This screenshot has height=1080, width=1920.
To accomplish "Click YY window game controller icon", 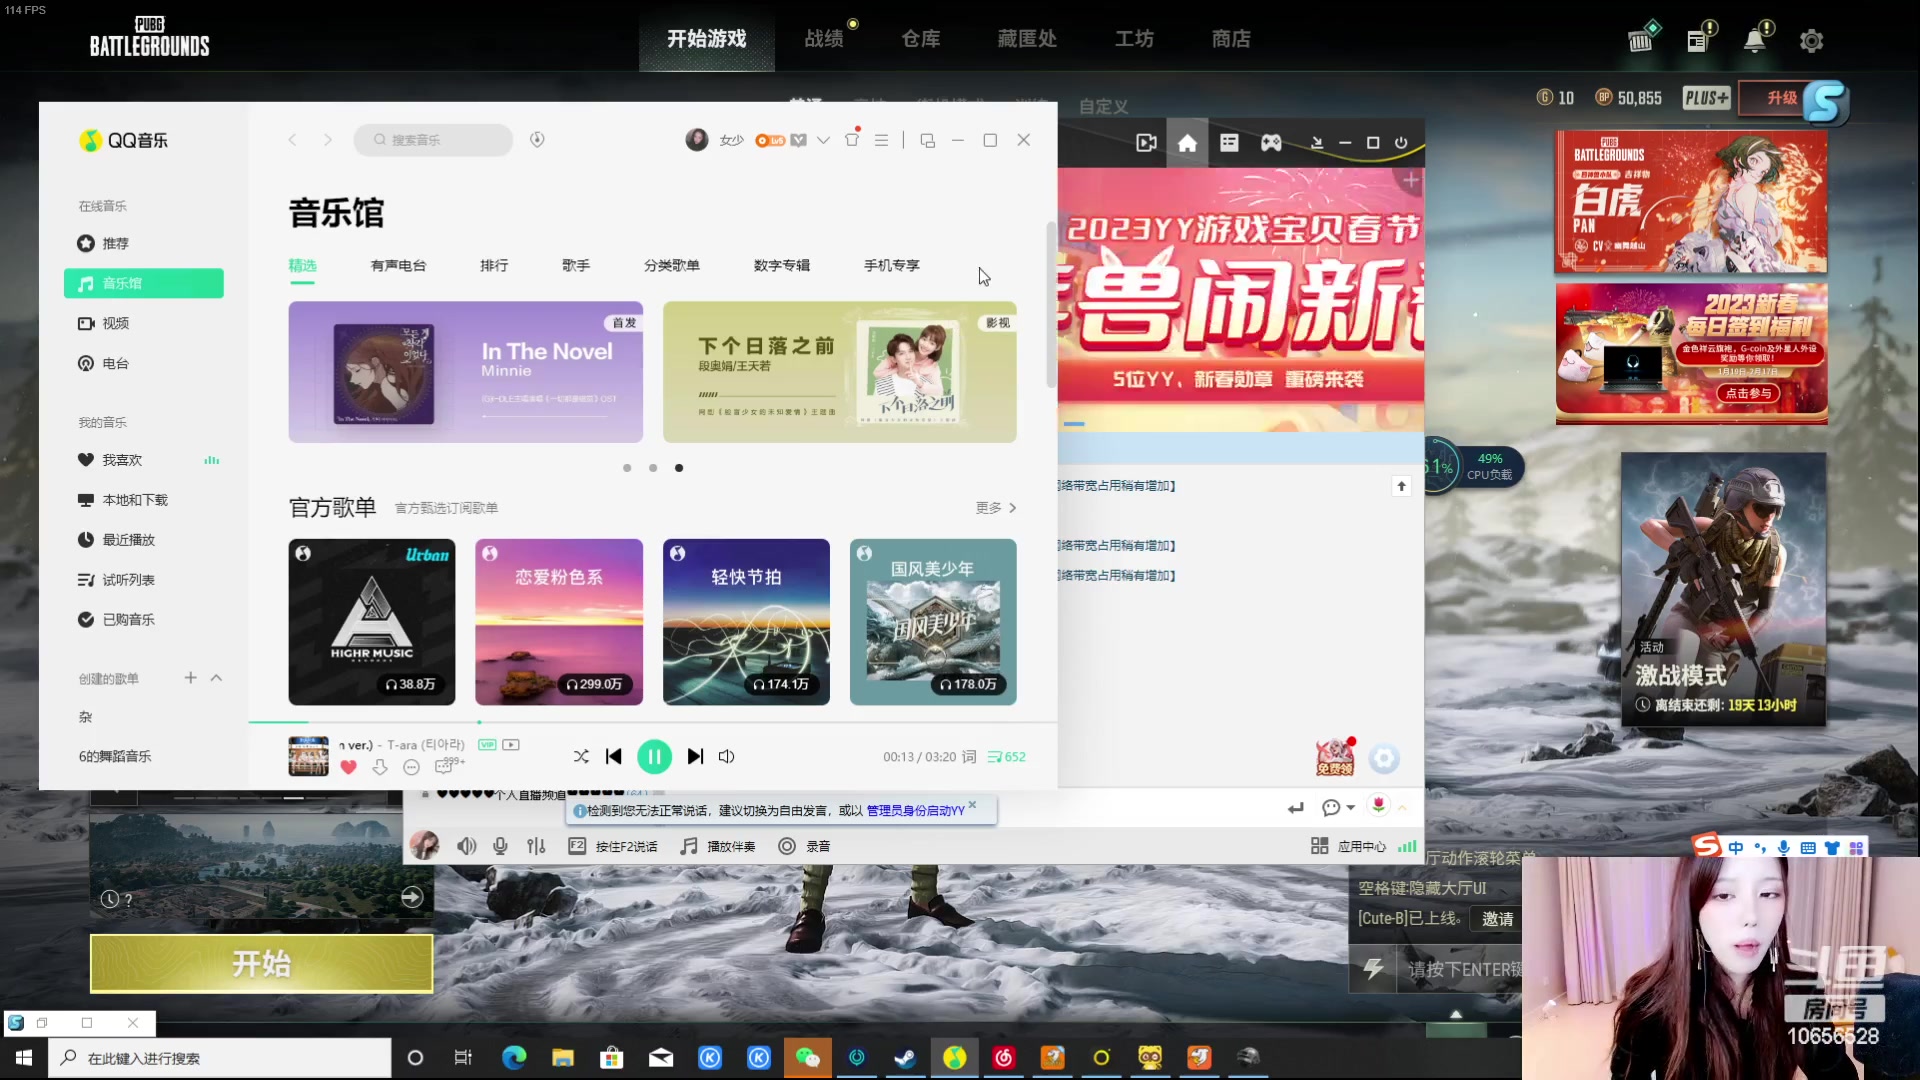I will click(1271, 143).
